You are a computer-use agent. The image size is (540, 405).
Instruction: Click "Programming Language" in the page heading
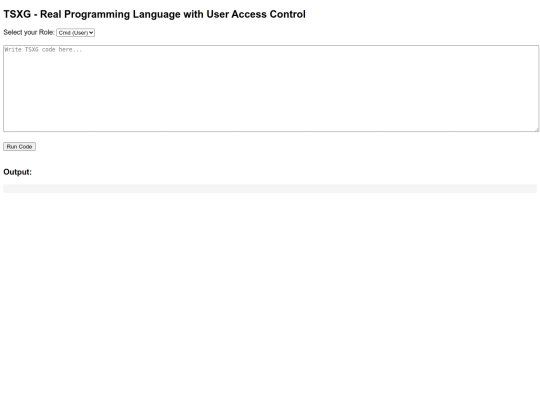(122, 14)
